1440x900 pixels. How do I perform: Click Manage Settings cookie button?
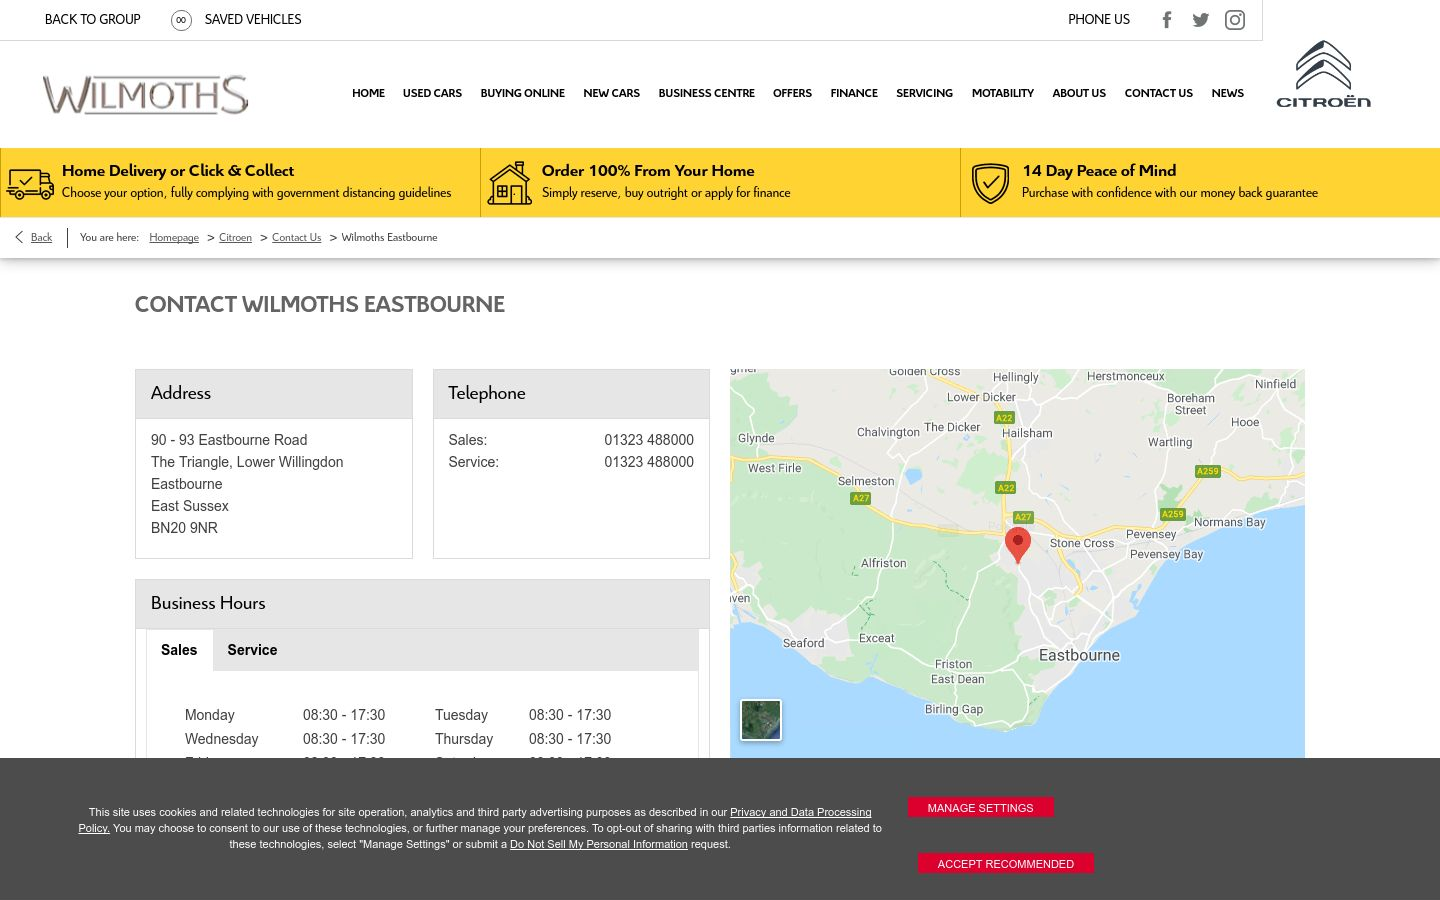point(980,808)
